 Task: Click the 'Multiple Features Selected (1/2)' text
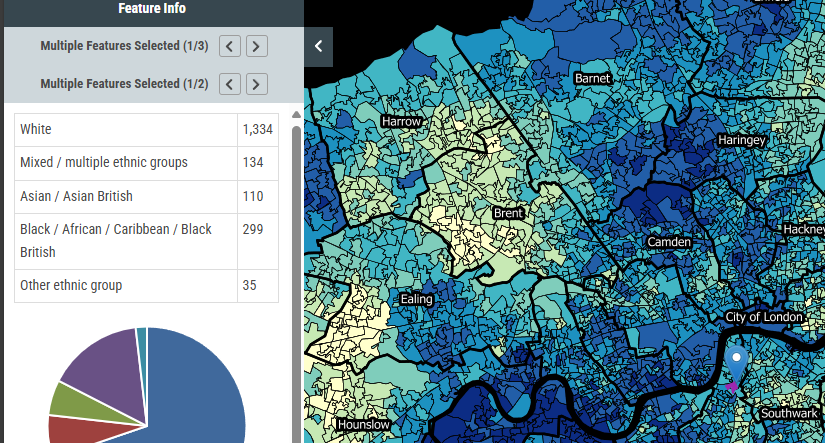point(124,84)
